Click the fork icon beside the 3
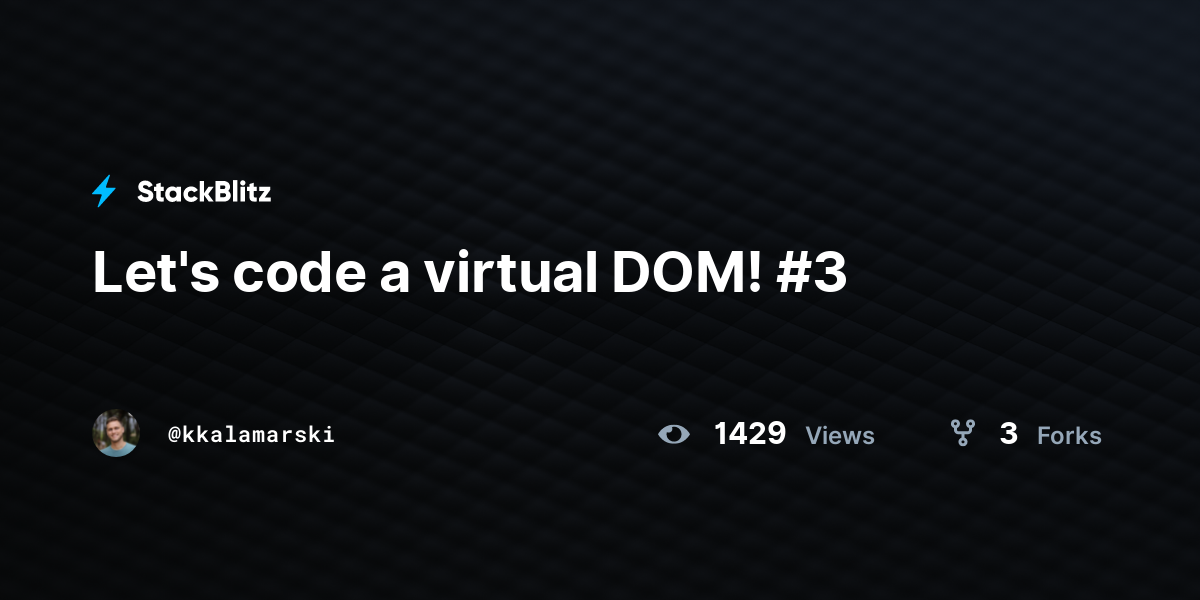1200x600 pixels. (962, 433)
